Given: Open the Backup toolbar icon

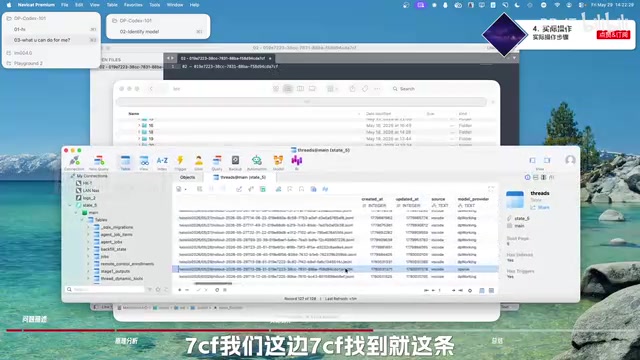Looking at the screenshot, I should coord(235,162).
